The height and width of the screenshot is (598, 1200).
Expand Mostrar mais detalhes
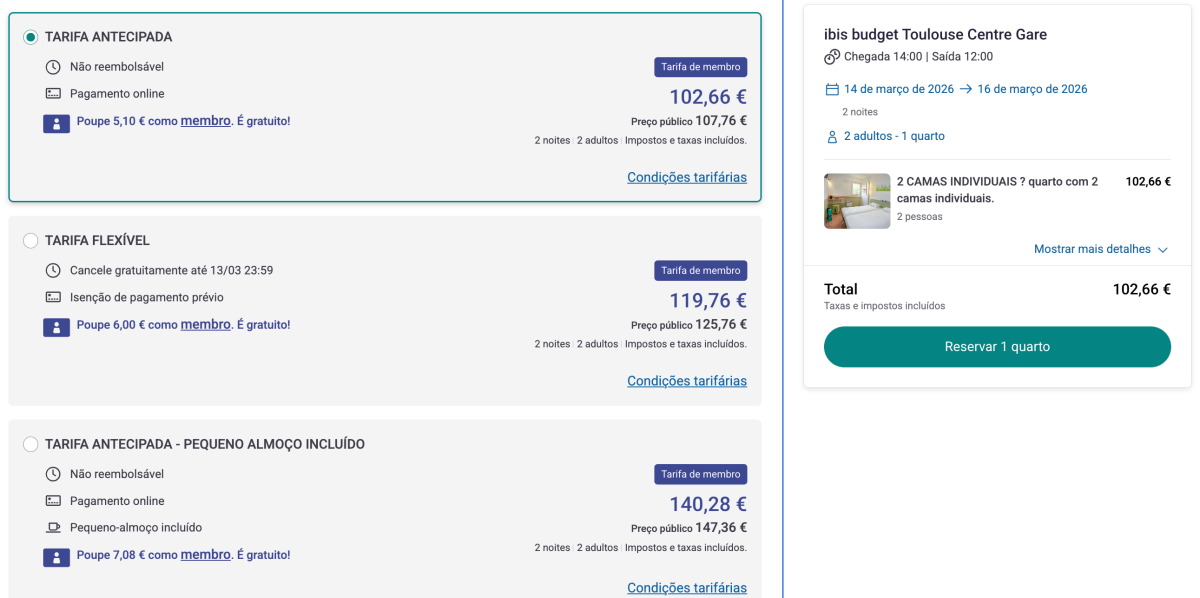point(1092,249)
